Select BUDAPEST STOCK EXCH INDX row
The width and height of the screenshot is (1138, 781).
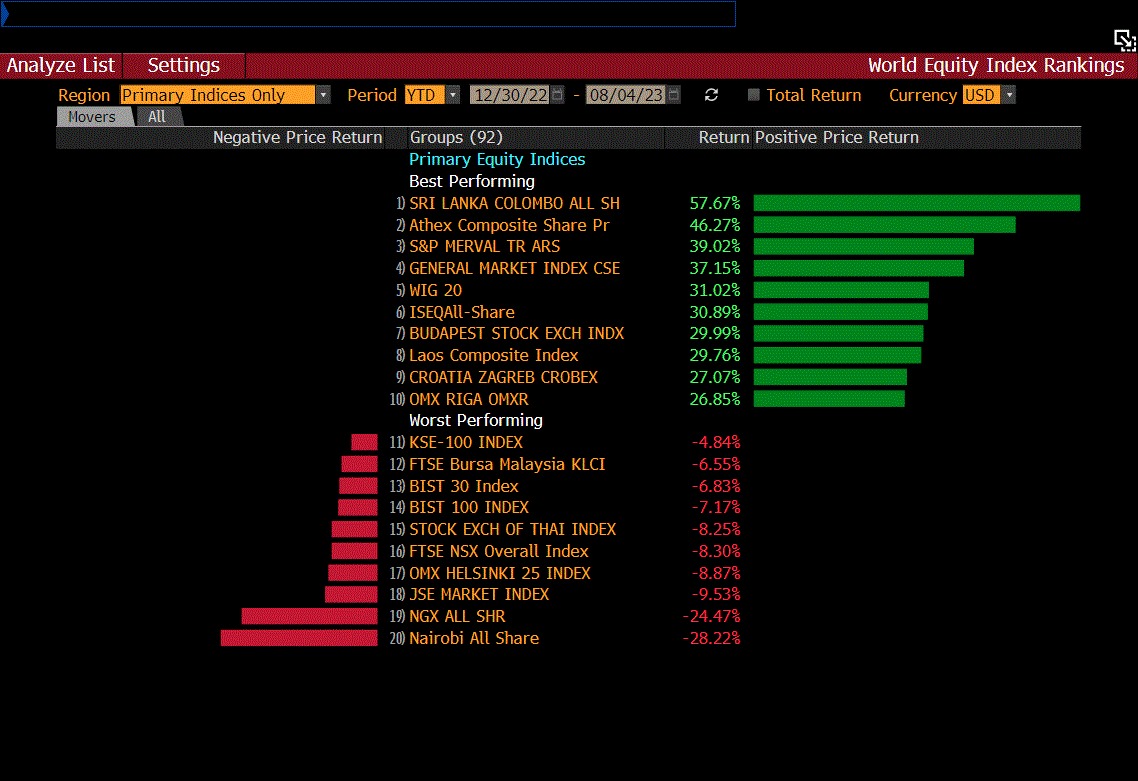click(x=517, y=334)
